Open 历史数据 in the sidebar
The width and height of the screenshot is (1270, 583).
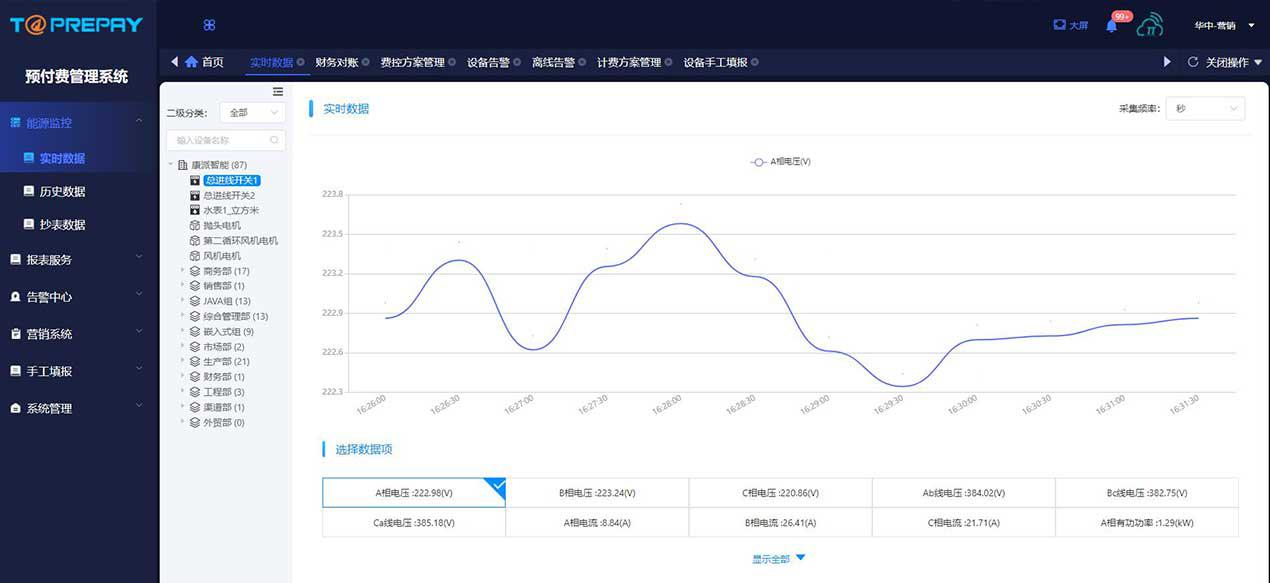pyautogui.click(x=62, y=192)
